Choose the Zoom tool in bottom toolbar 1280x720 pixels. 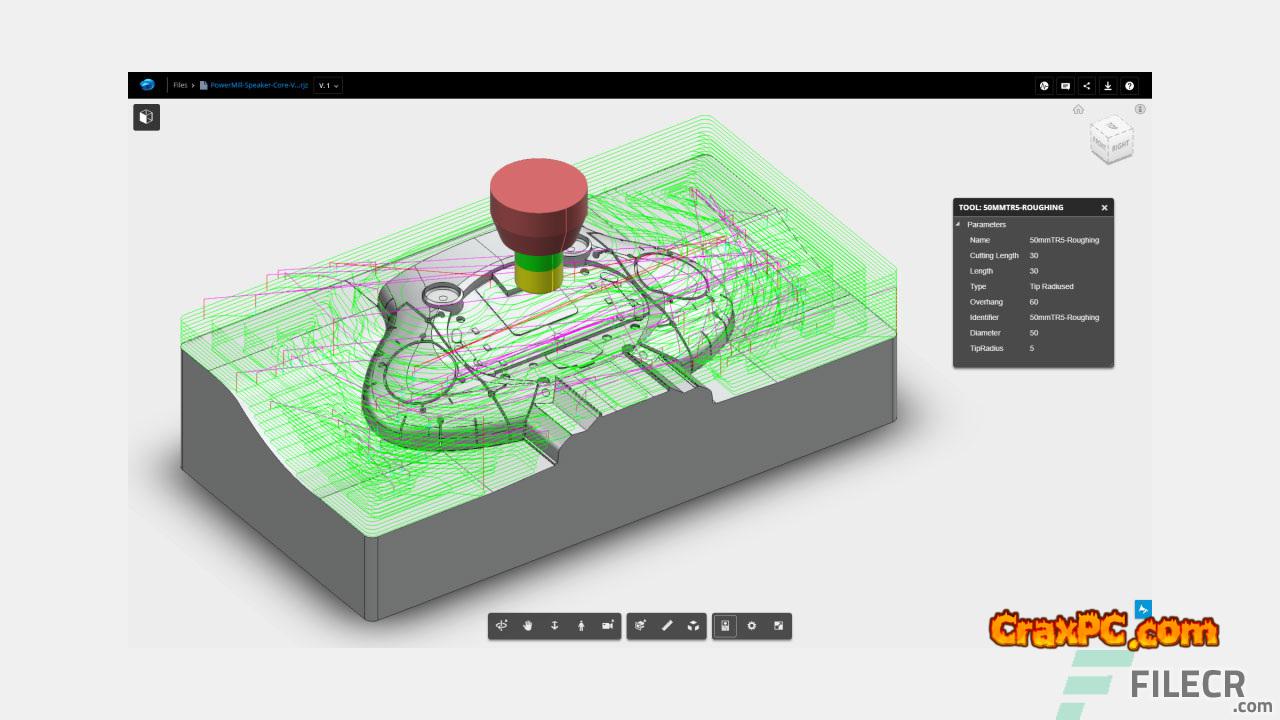(x=555, y=626)
